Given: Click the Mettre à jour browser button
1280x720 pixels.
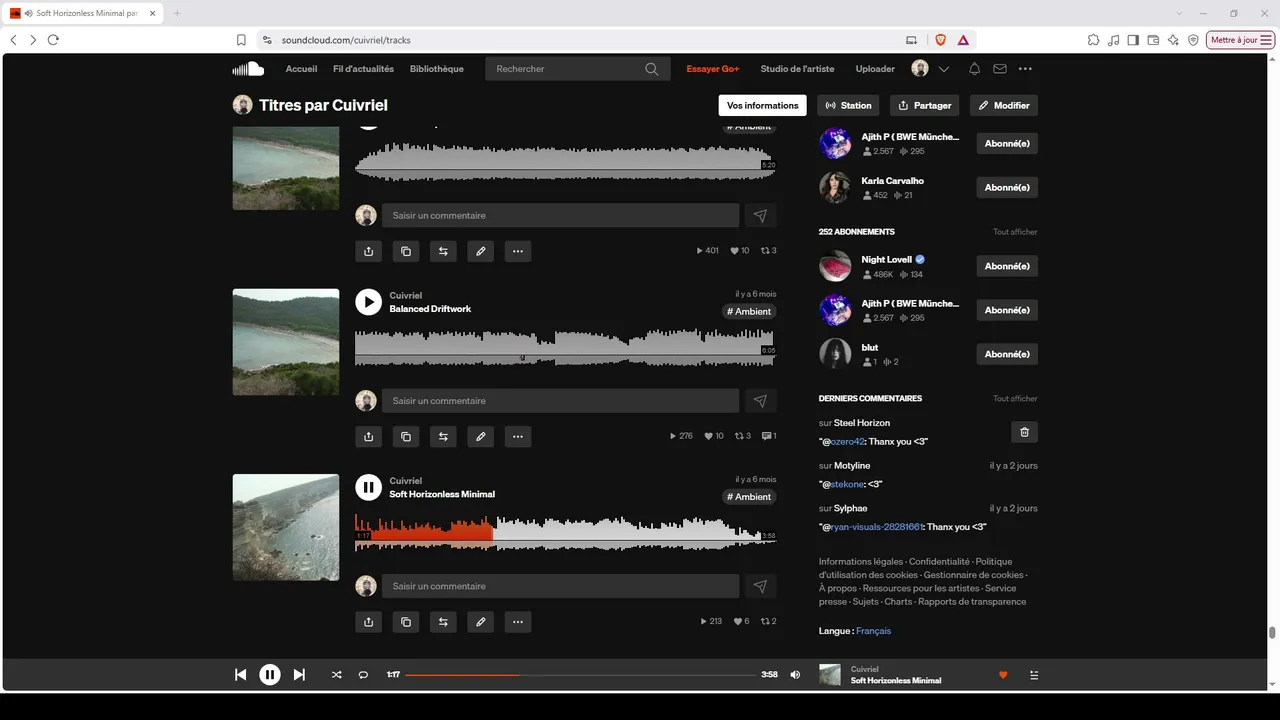Looking at the screenshot, I should (x=1241, y=40).
